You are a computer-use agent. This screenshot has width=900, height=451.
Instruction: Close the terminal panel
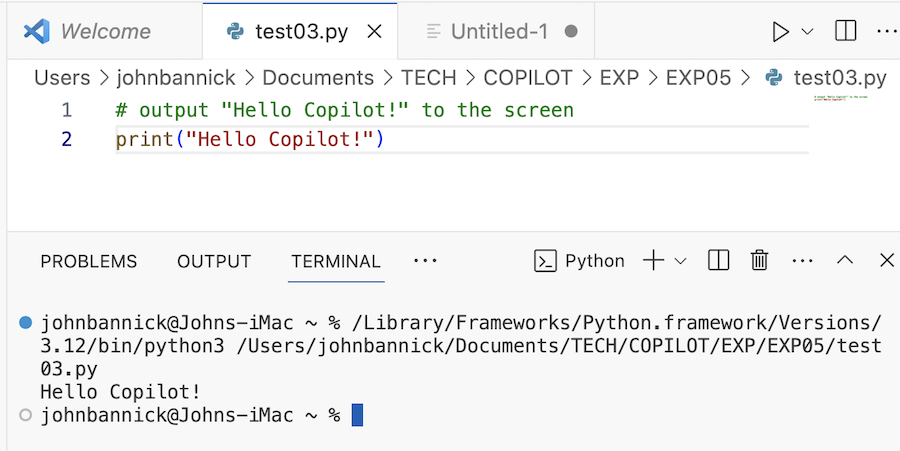887,261
